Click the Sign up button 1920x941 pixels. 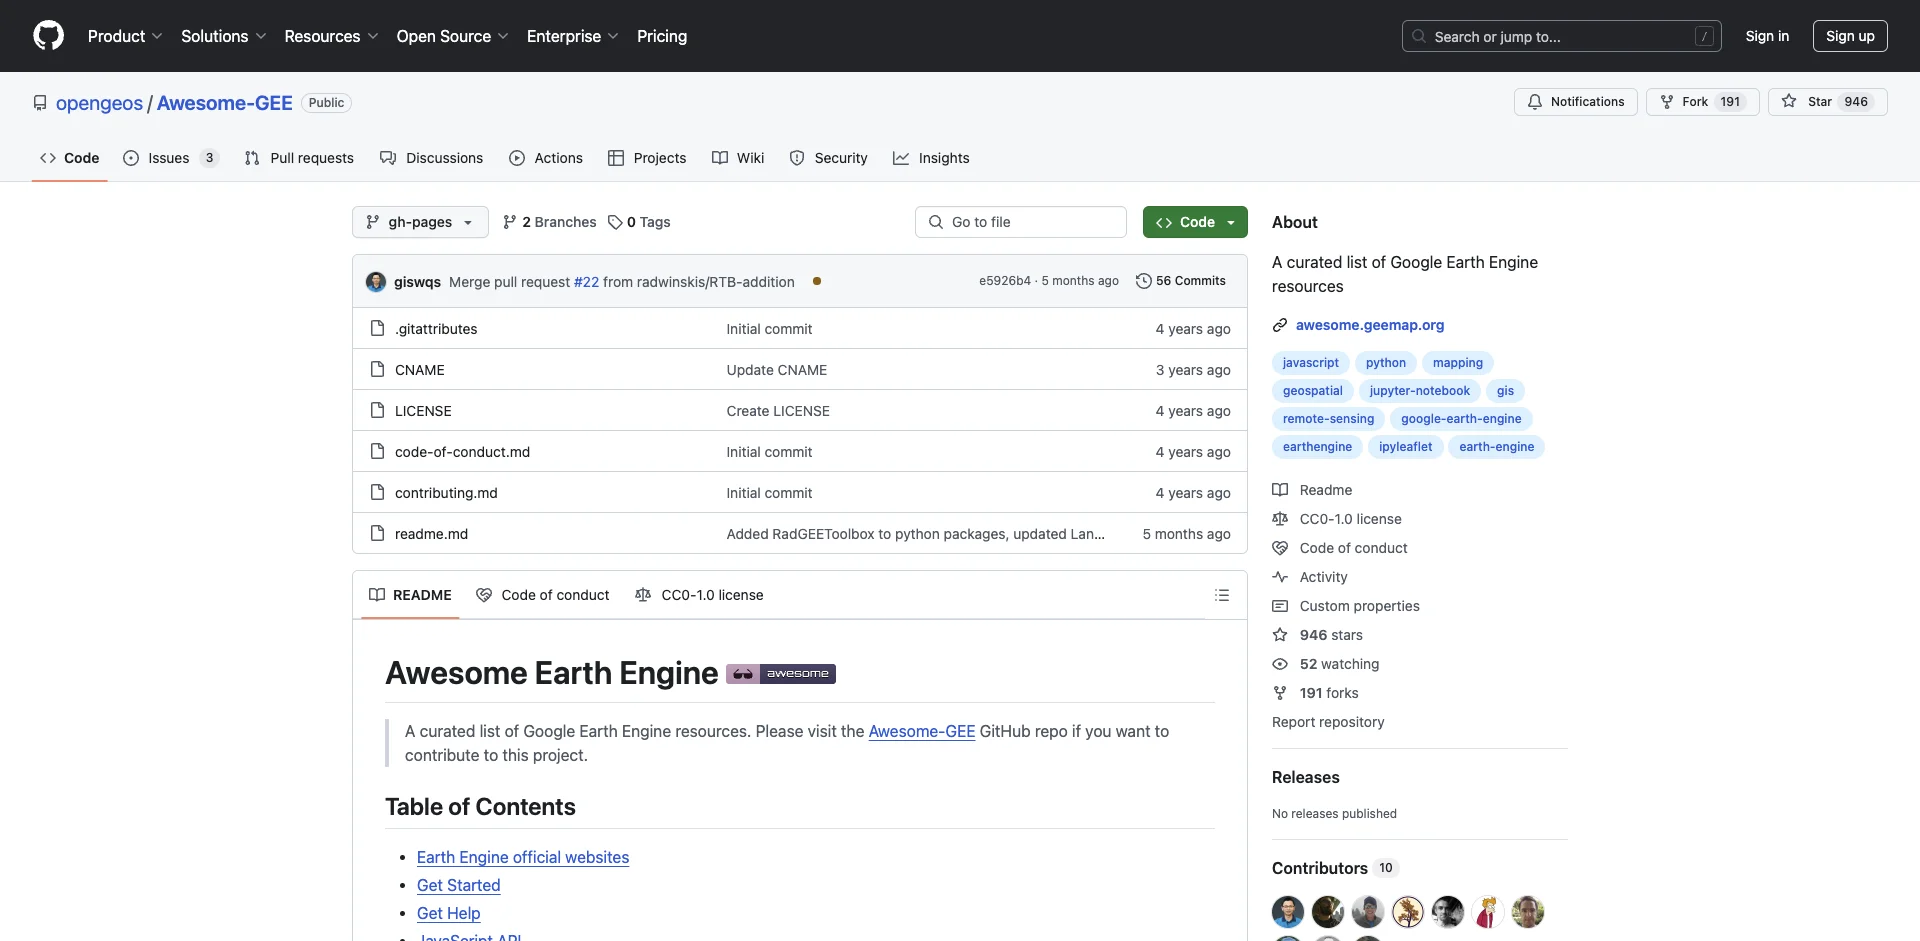1850,36
